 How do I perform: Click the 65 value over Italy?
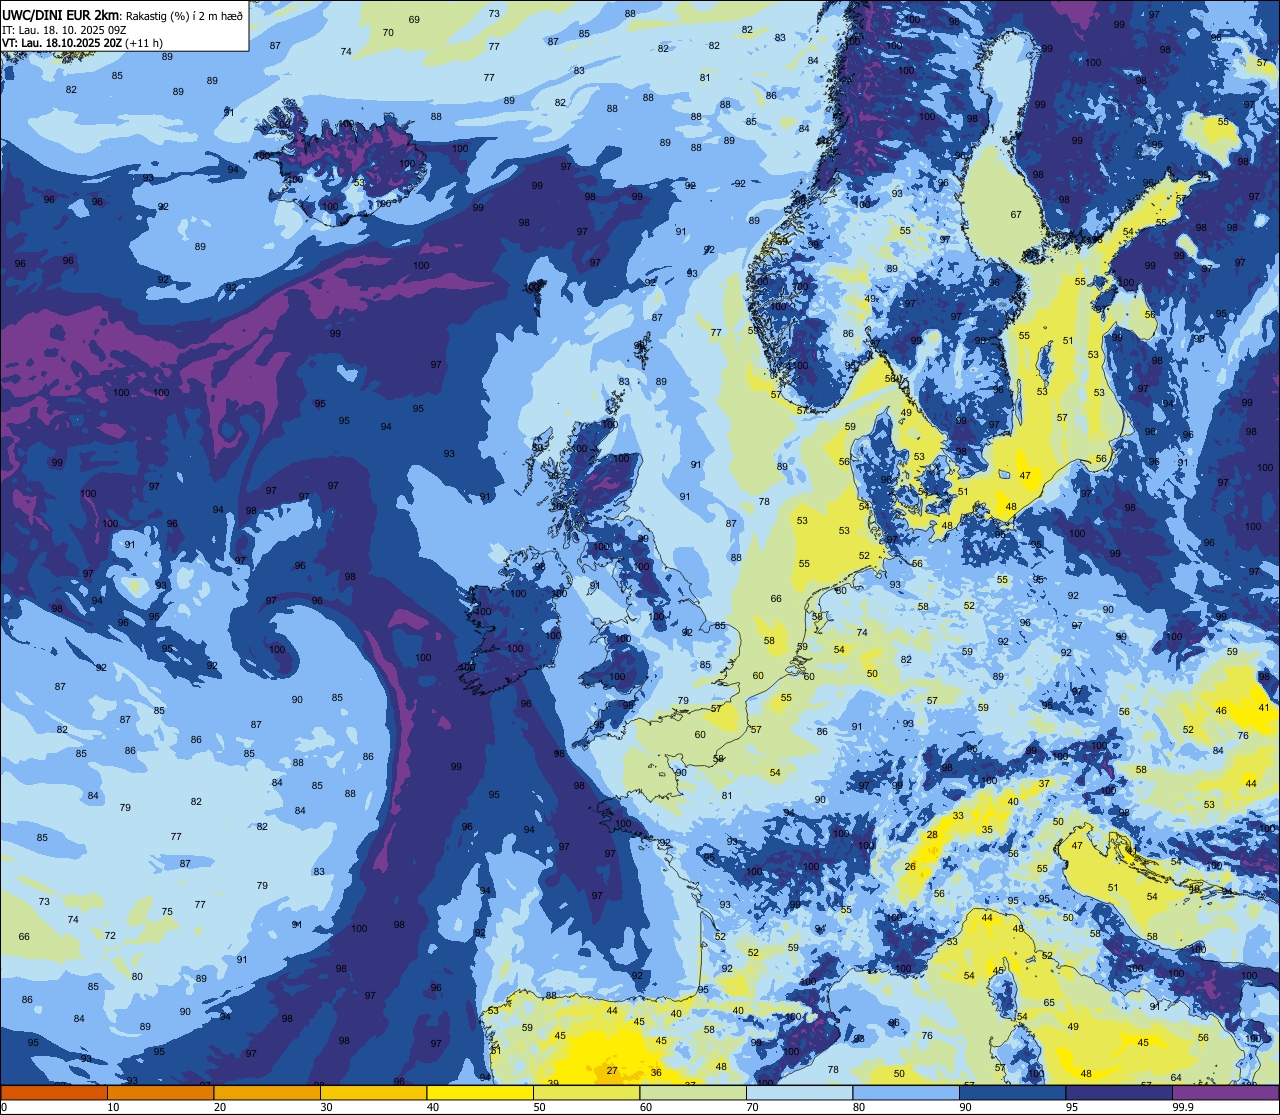tap(1049, 1003)
